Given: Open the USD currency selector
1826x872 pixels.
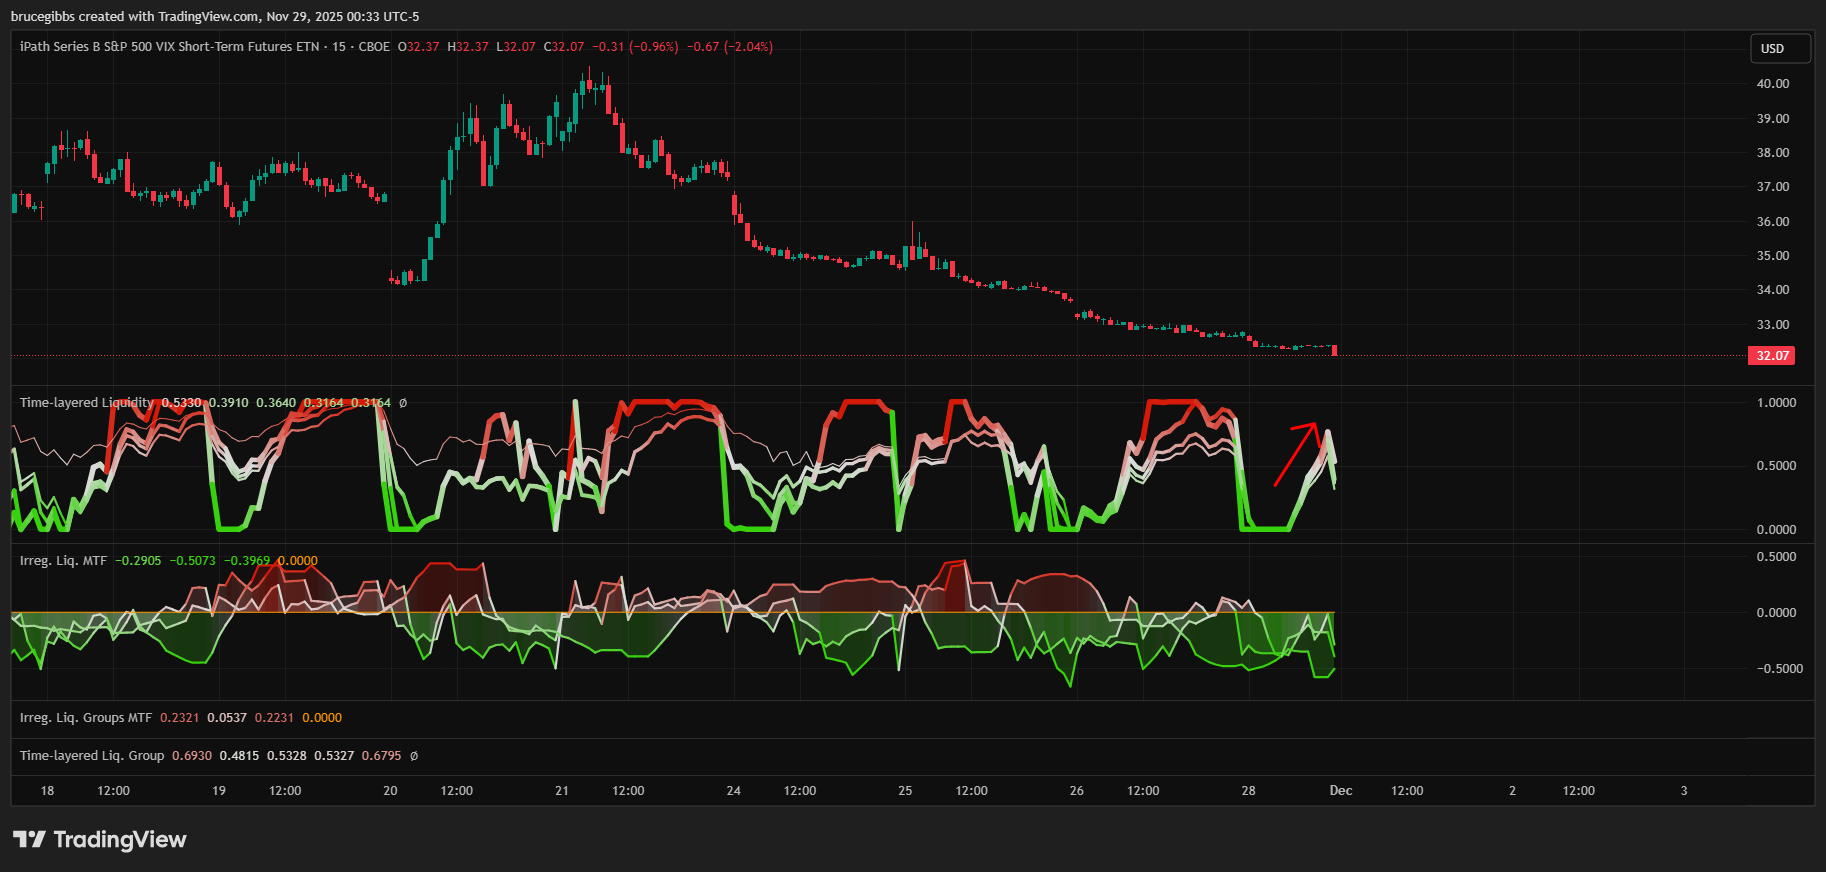Looking at the screenshot, I should [x=1780, y=49].
